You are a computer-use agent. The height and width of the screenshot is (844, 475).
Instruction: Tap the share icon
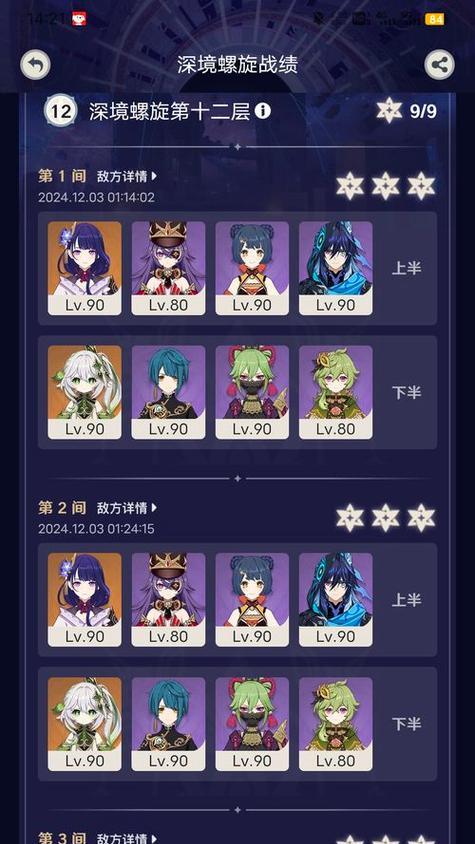tap(439, 65)
